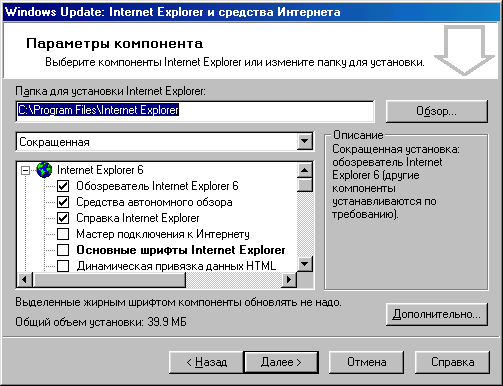Go back with the Назад button
This screenshot has width=503, height=386.
point(207,362)
